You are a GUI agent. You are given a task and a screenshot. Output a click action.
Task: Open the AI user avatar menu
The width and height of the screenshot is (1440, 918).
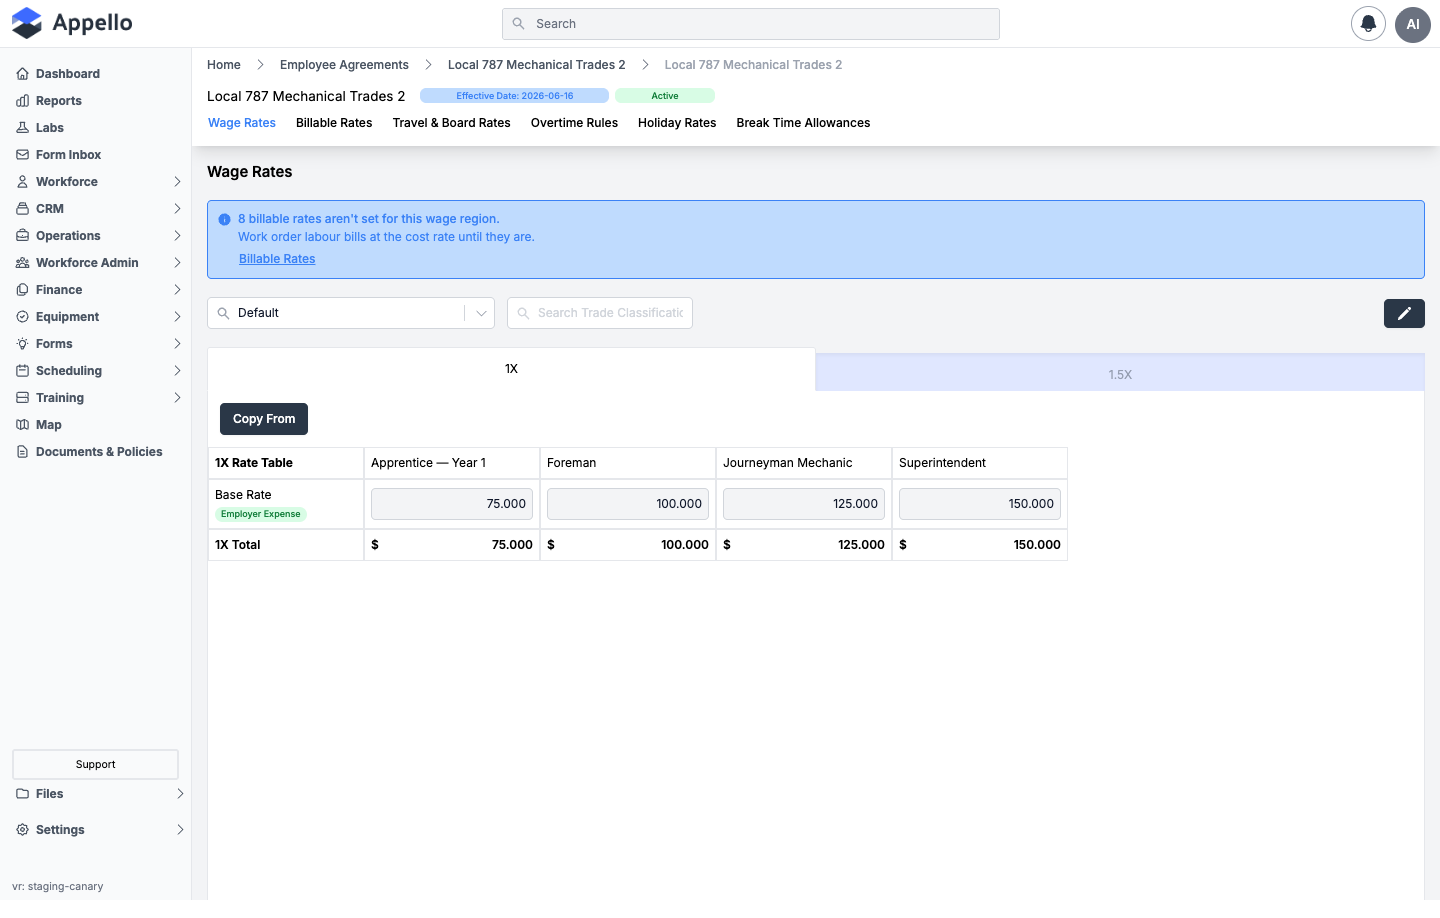(x=1413, y=24)
